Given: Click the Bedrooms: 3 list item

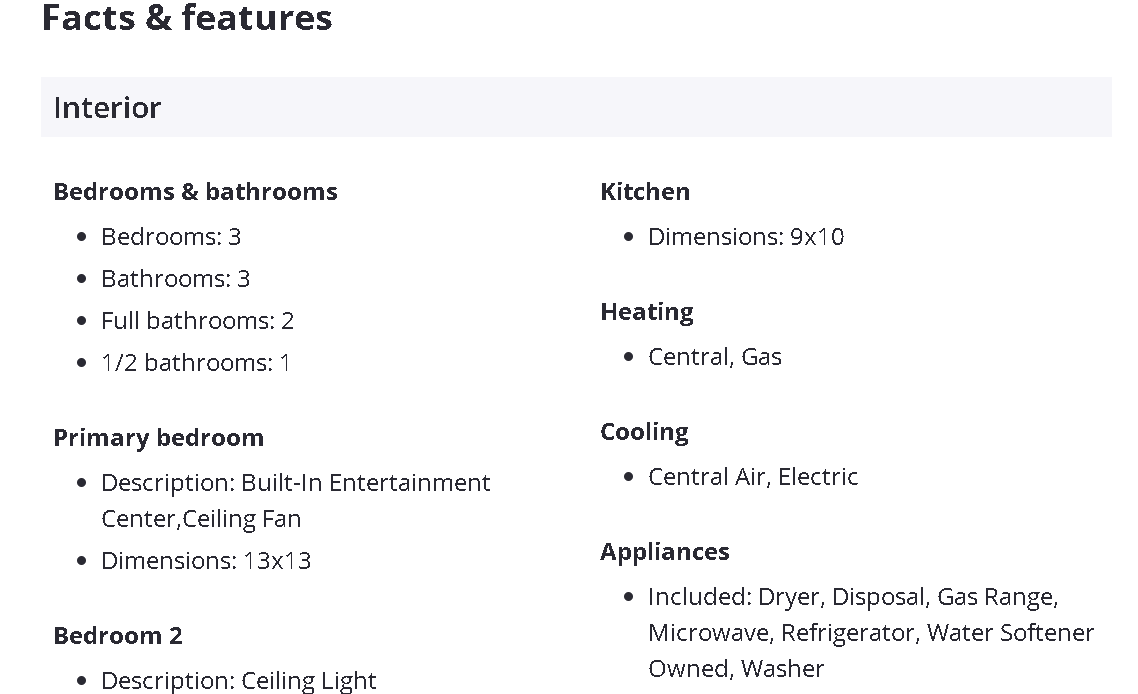Looking at the screenshot, I should [x=171, y=237].
